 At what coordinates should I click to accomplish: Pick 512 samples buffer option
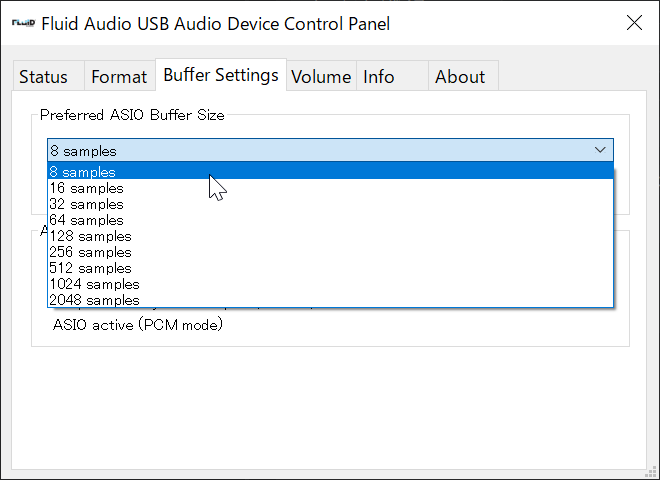point(330,268)
